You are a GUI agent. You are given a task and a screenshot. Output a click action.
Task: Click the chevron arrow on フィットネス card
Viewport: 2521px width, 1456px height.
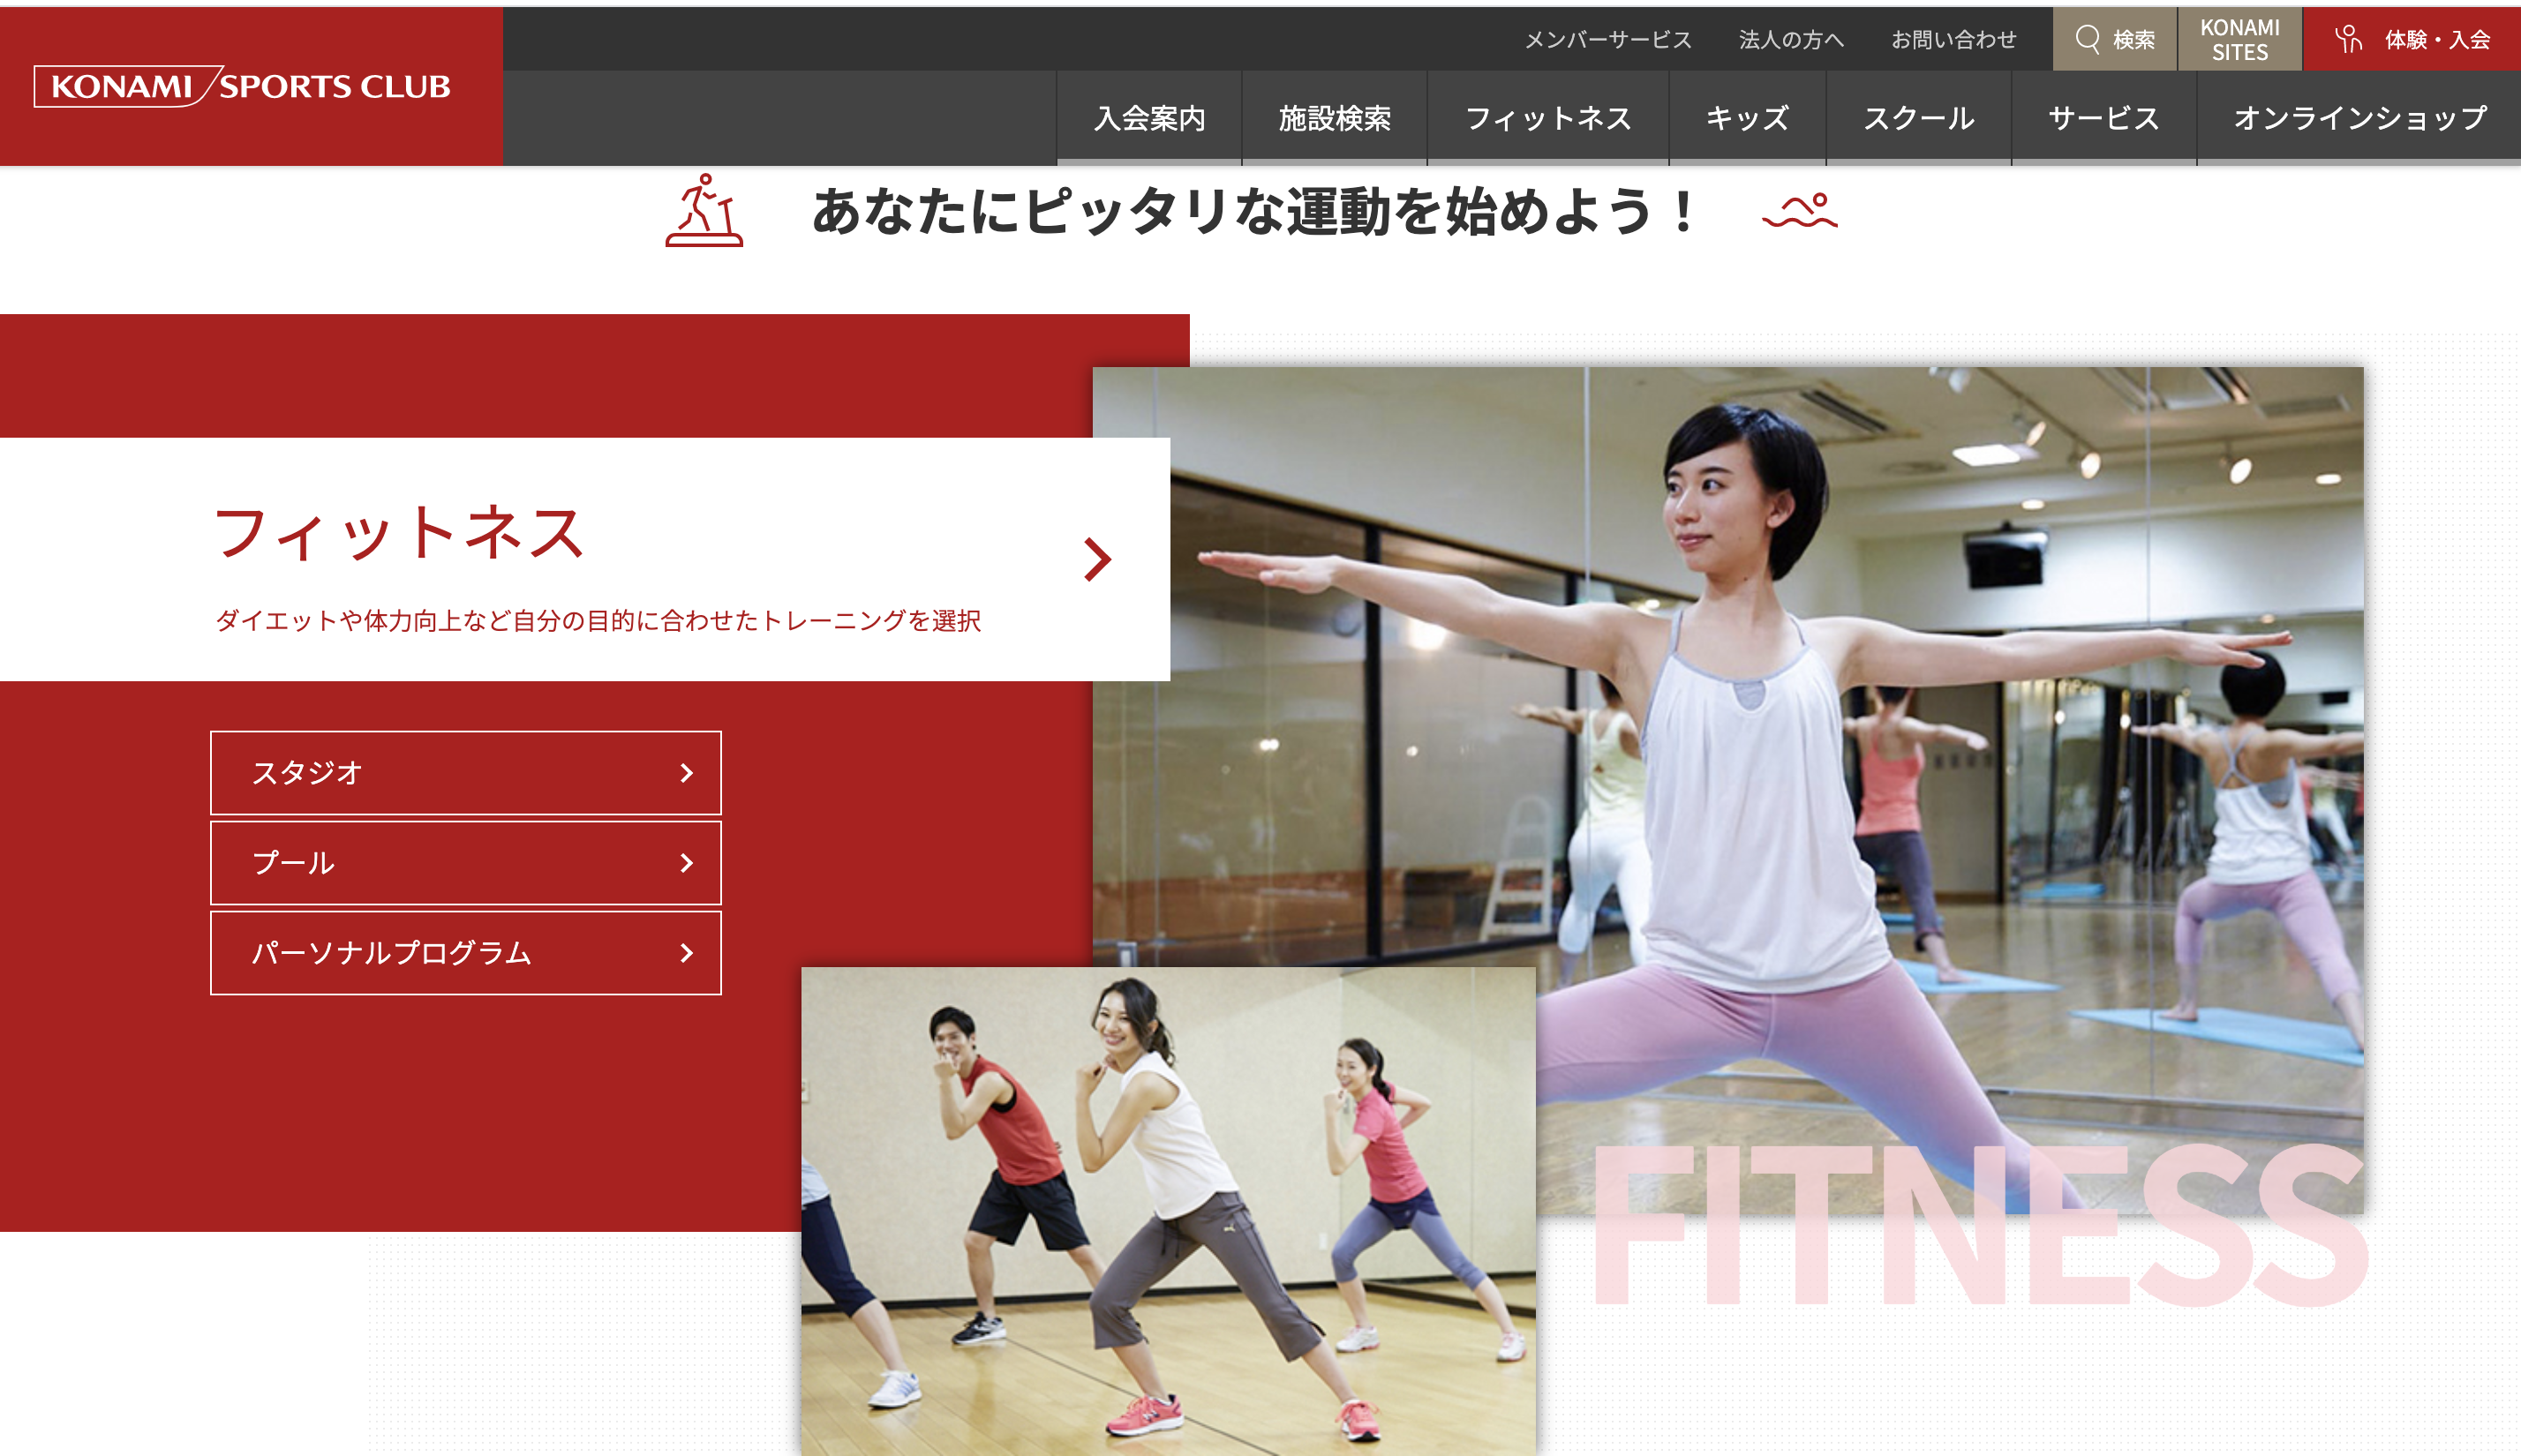pos(1097,559)
